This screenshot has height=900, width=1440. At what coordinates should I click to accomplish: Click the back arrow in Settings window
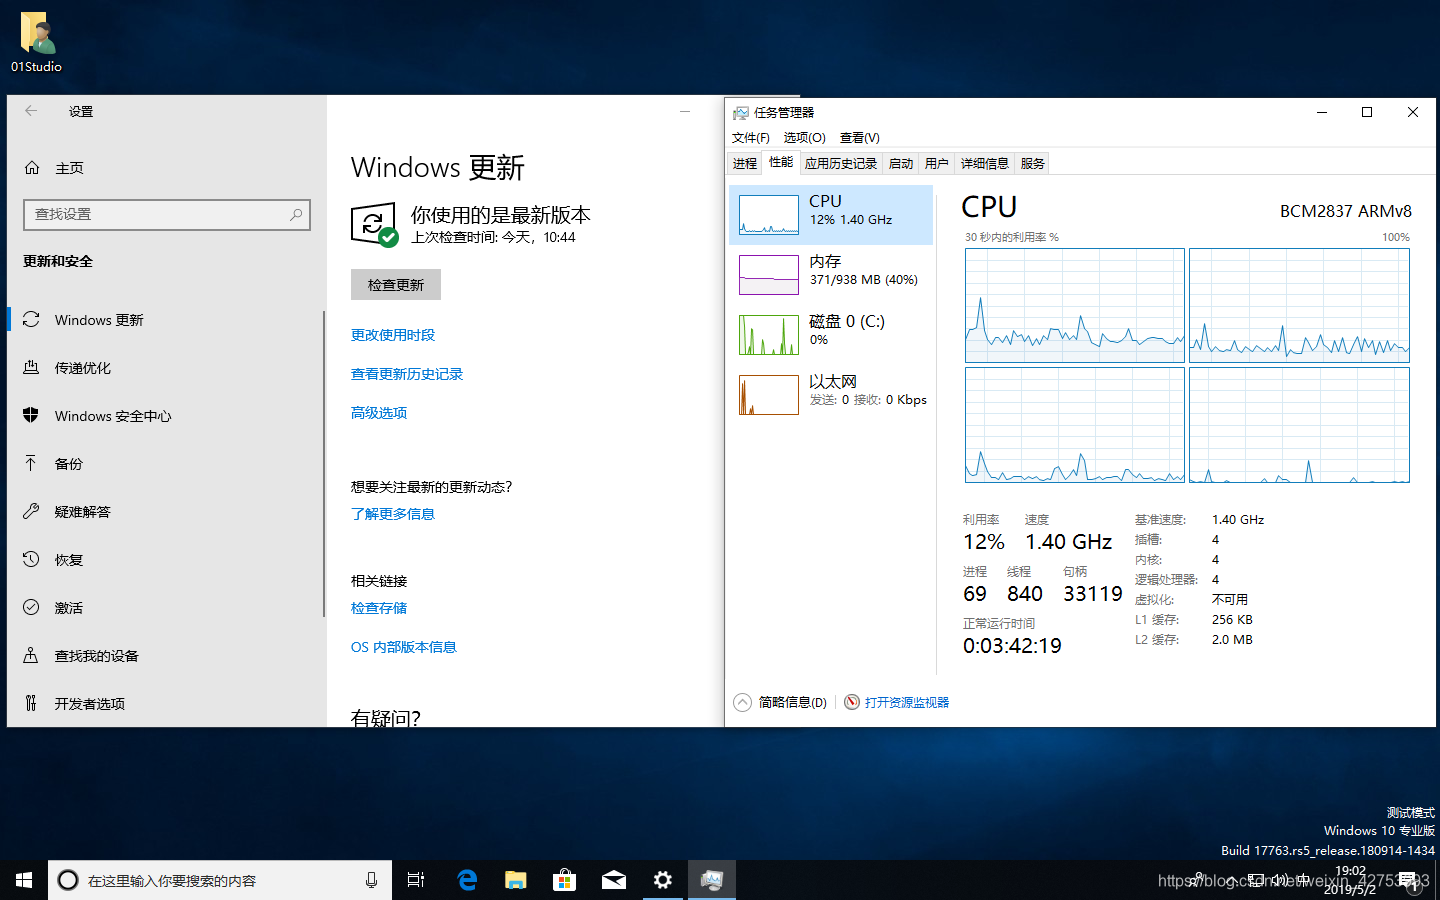[x=31, y=111]
